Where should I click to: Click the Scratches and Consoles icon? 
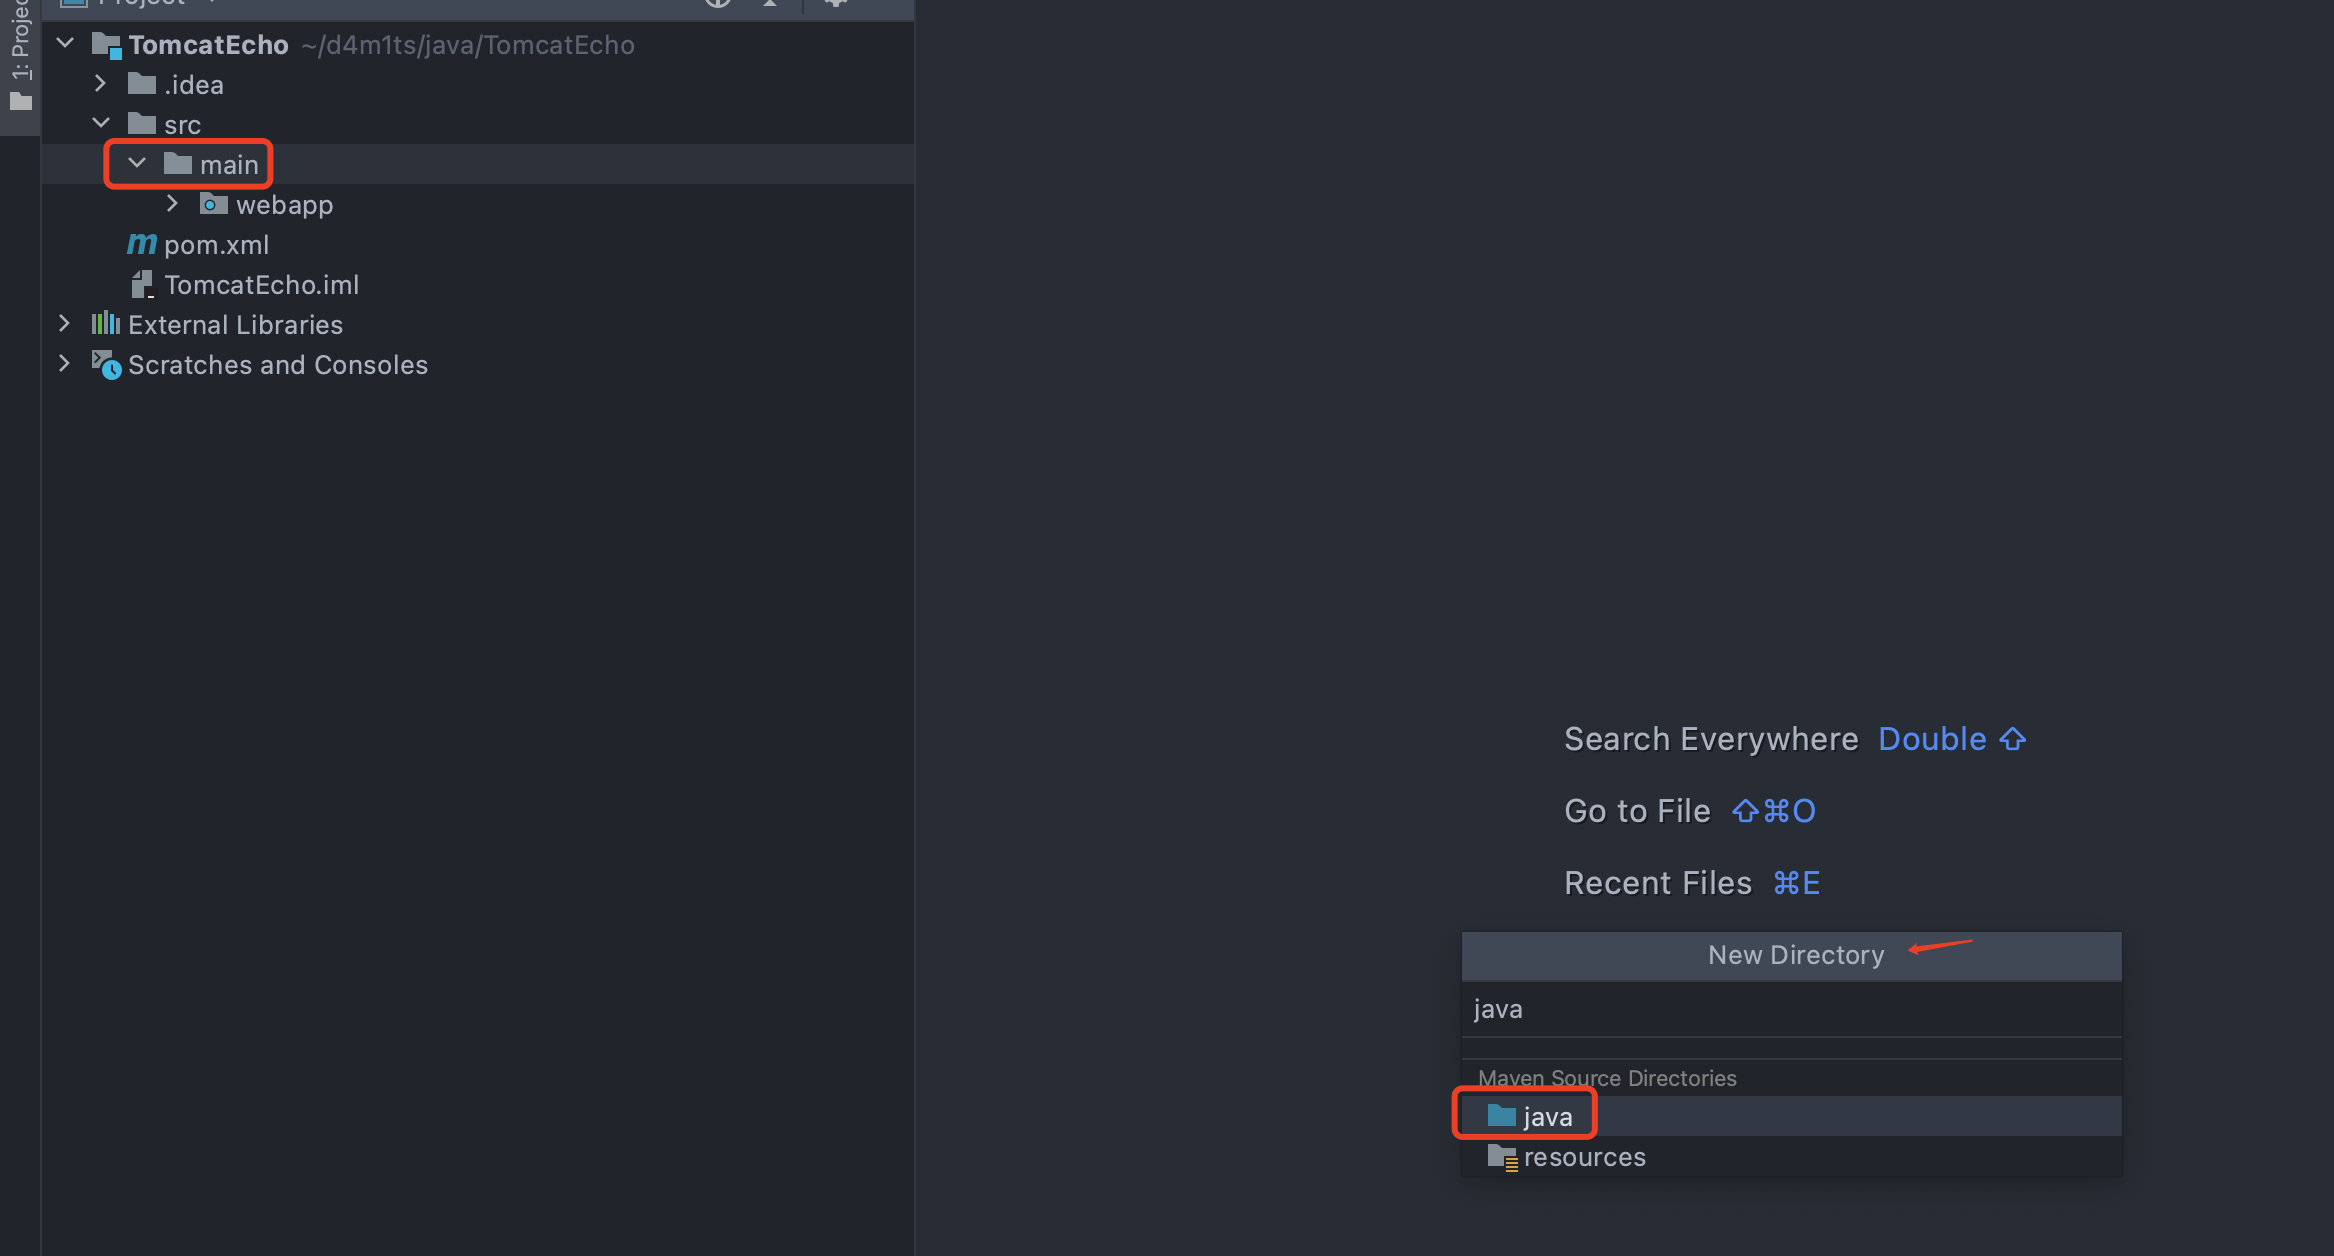pos(106,365)
